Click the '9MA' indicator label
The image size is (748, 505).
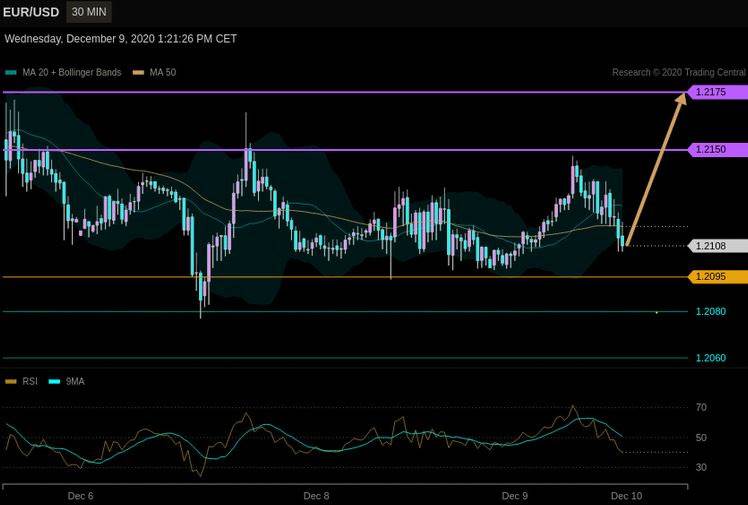coord(75,381)
